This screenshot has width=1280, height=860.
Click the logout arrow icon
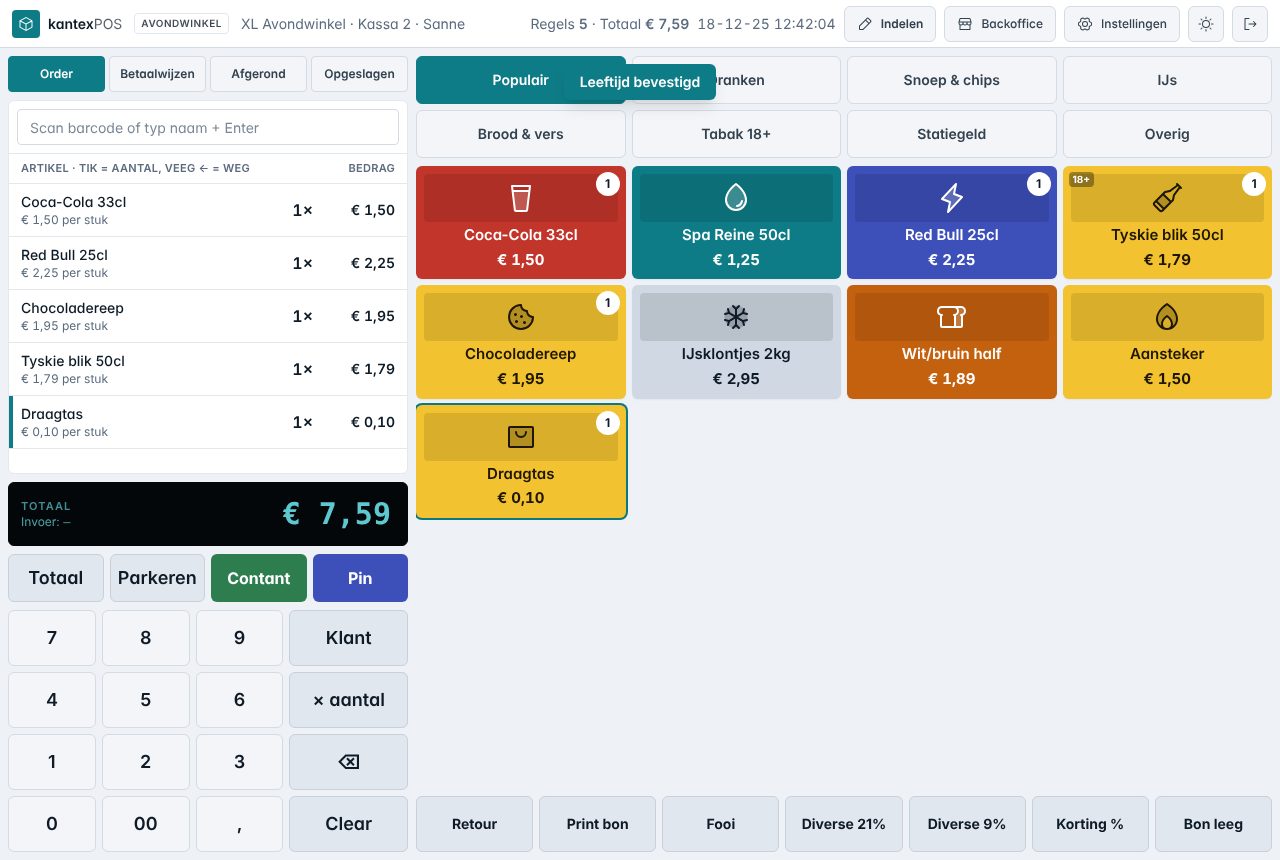(1250, 24)
